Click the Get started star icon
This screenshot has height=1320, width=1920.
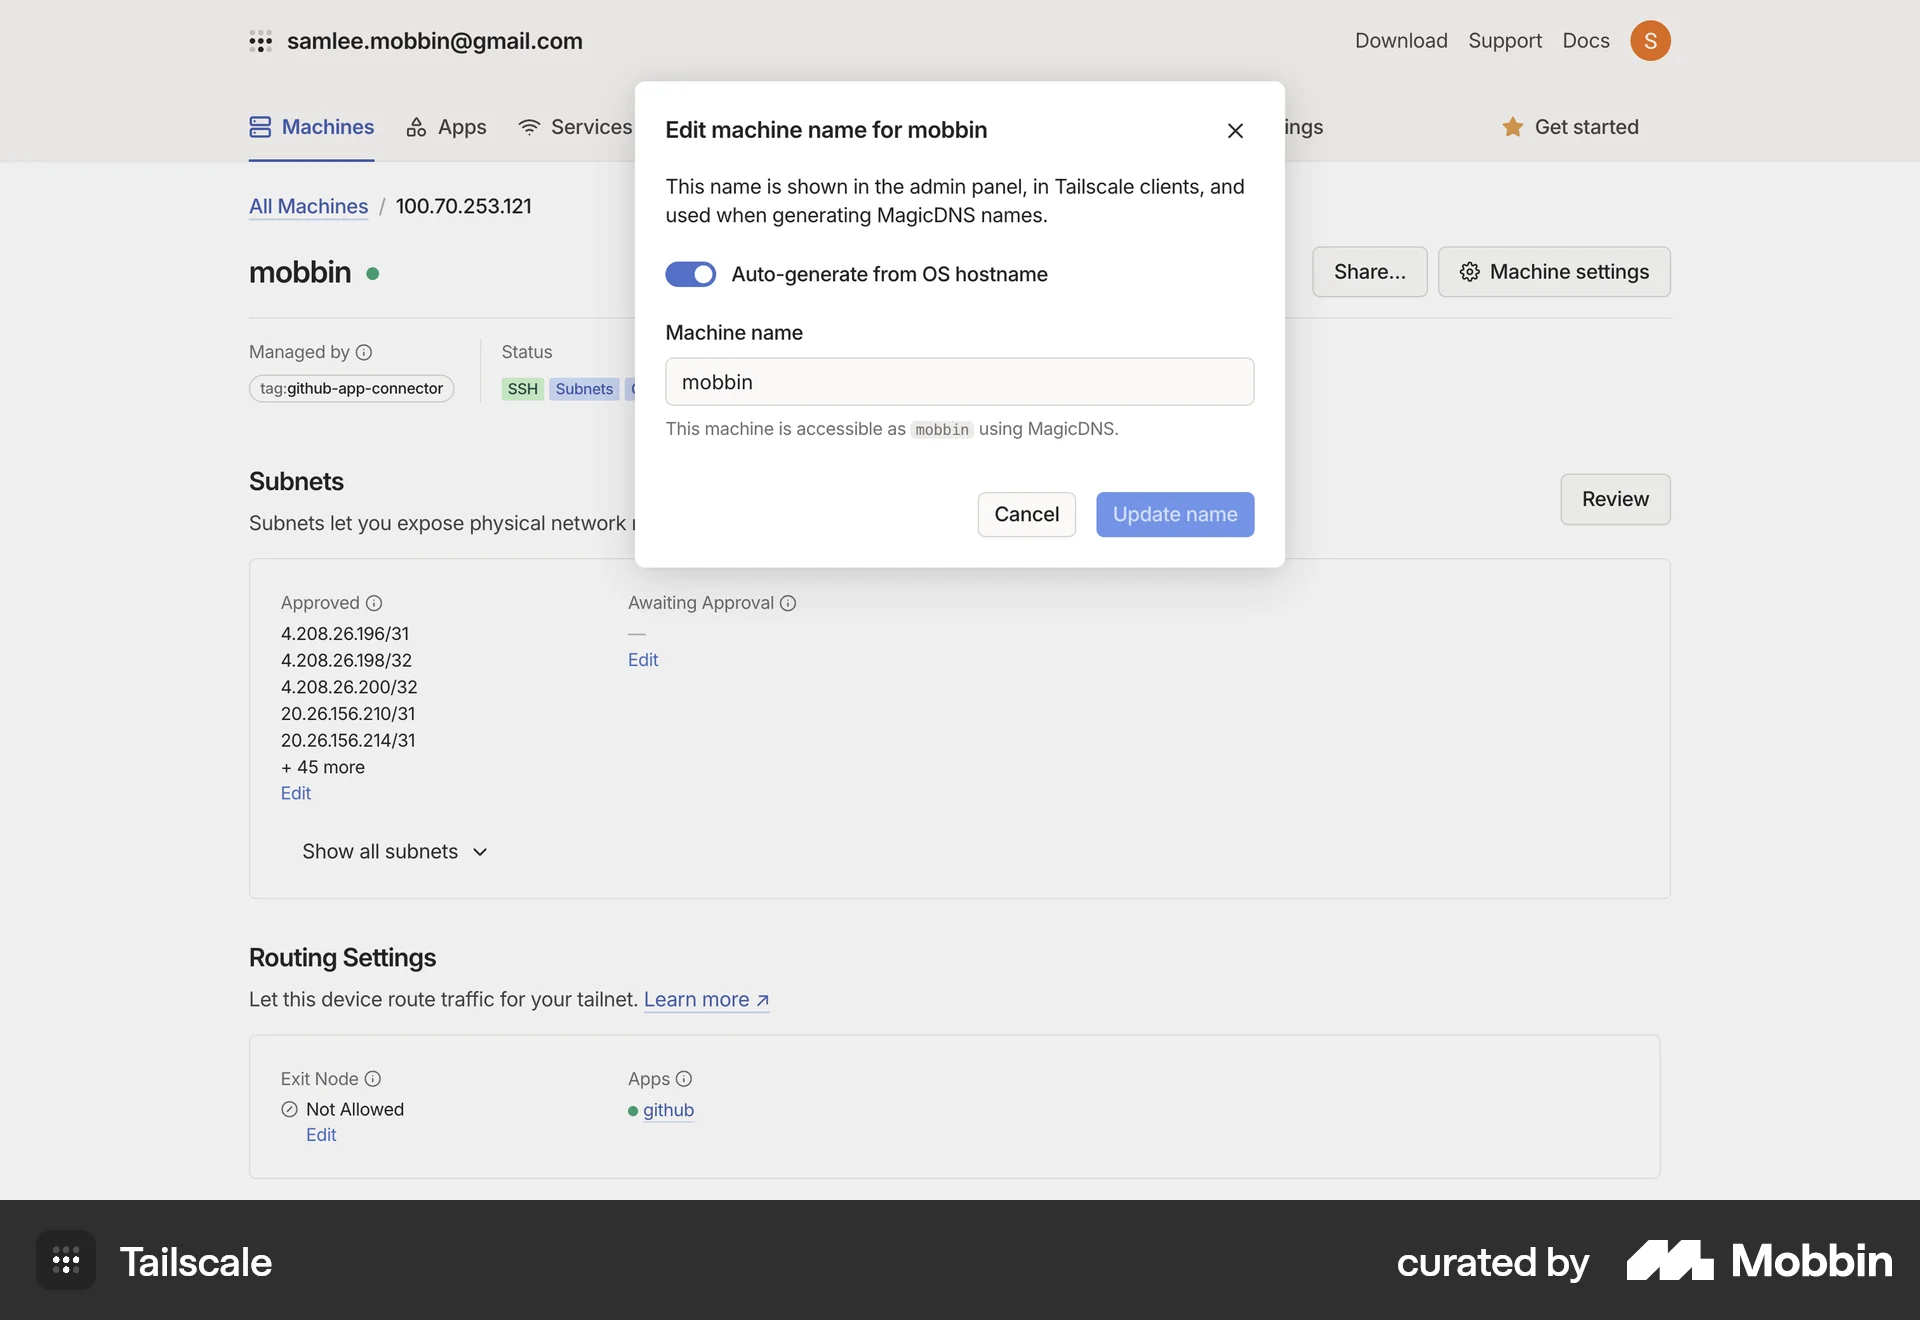pyautogui.click(x=1513, y=127)
